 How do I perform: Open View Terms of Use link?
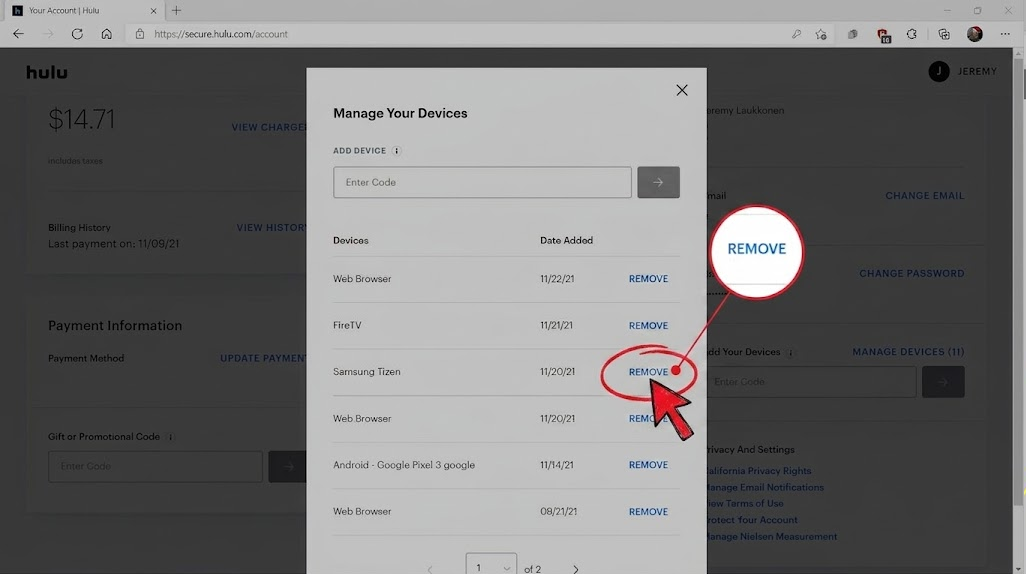click(x=745, y=503)
